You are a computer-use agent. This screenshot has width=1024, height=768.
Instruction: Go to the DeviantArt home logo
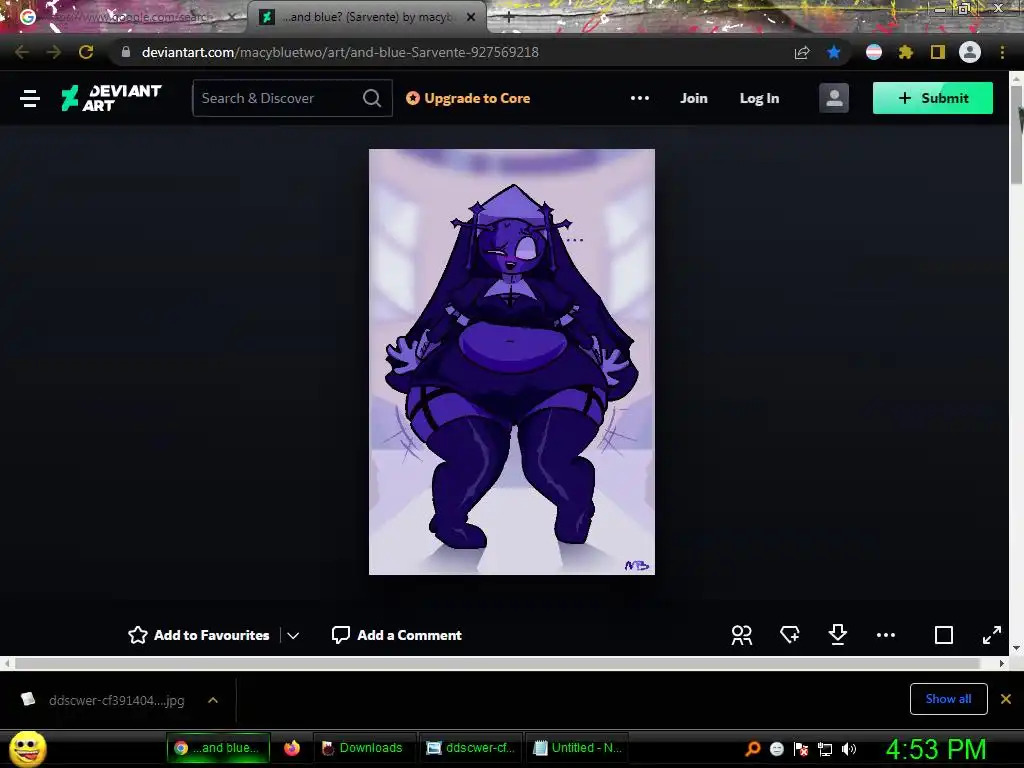[x=111, y=98]
